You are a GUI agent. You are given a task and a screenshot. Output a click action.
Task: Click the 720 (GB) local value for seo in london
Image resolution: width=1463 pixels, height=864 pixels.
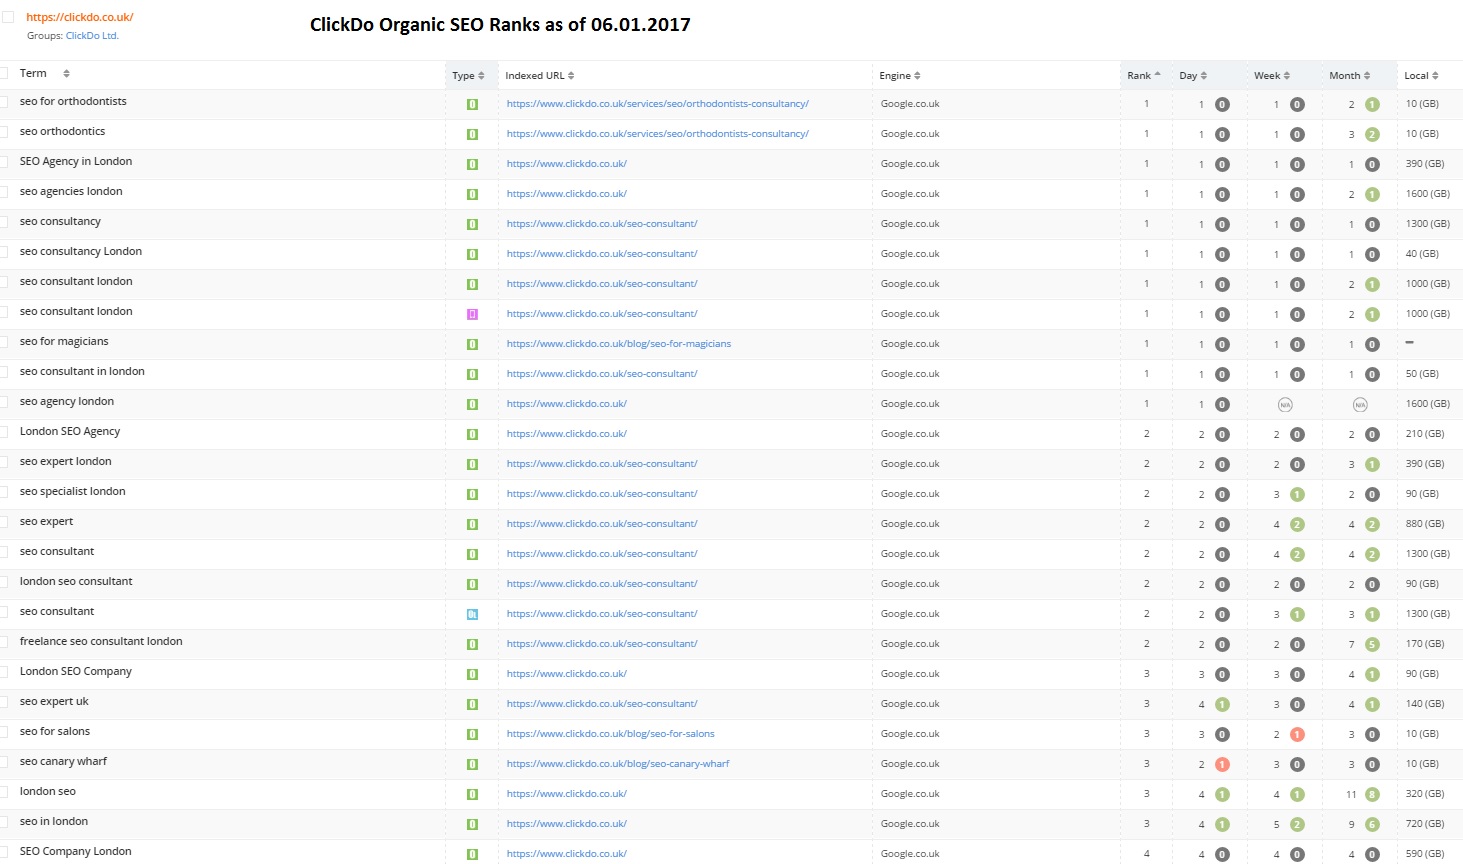1425,824
